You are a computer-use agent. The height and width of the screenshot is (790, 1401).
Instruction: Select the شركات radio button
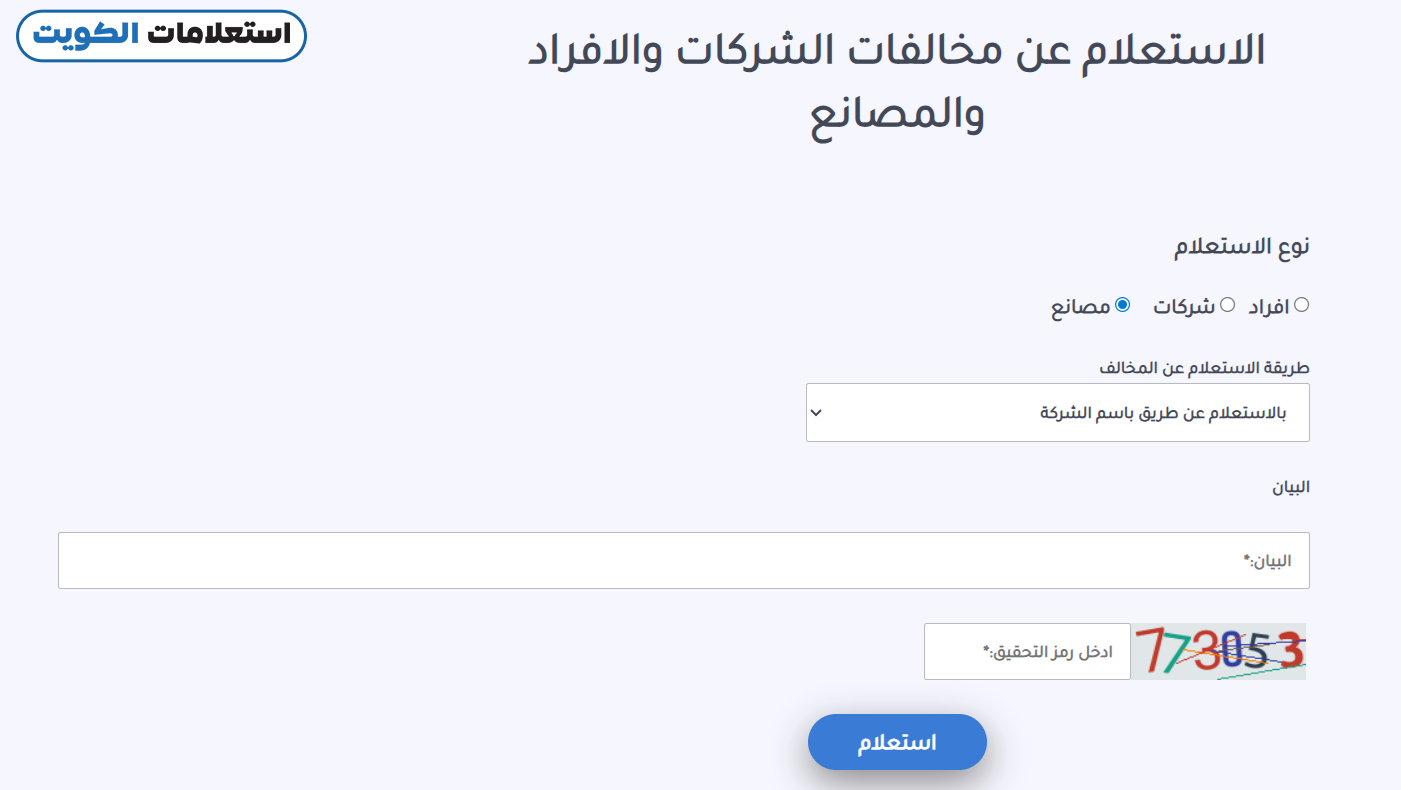point(1227,305)
